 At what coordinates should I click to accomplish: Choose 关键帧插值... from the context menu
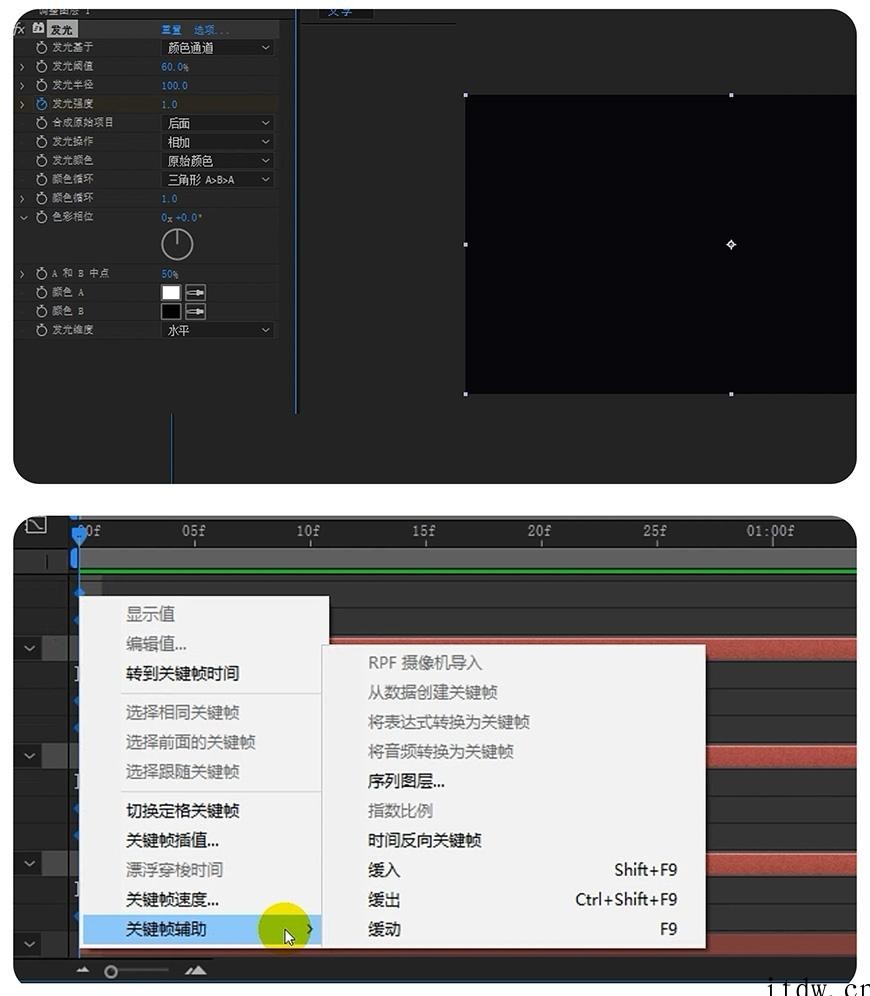[203, 840]
